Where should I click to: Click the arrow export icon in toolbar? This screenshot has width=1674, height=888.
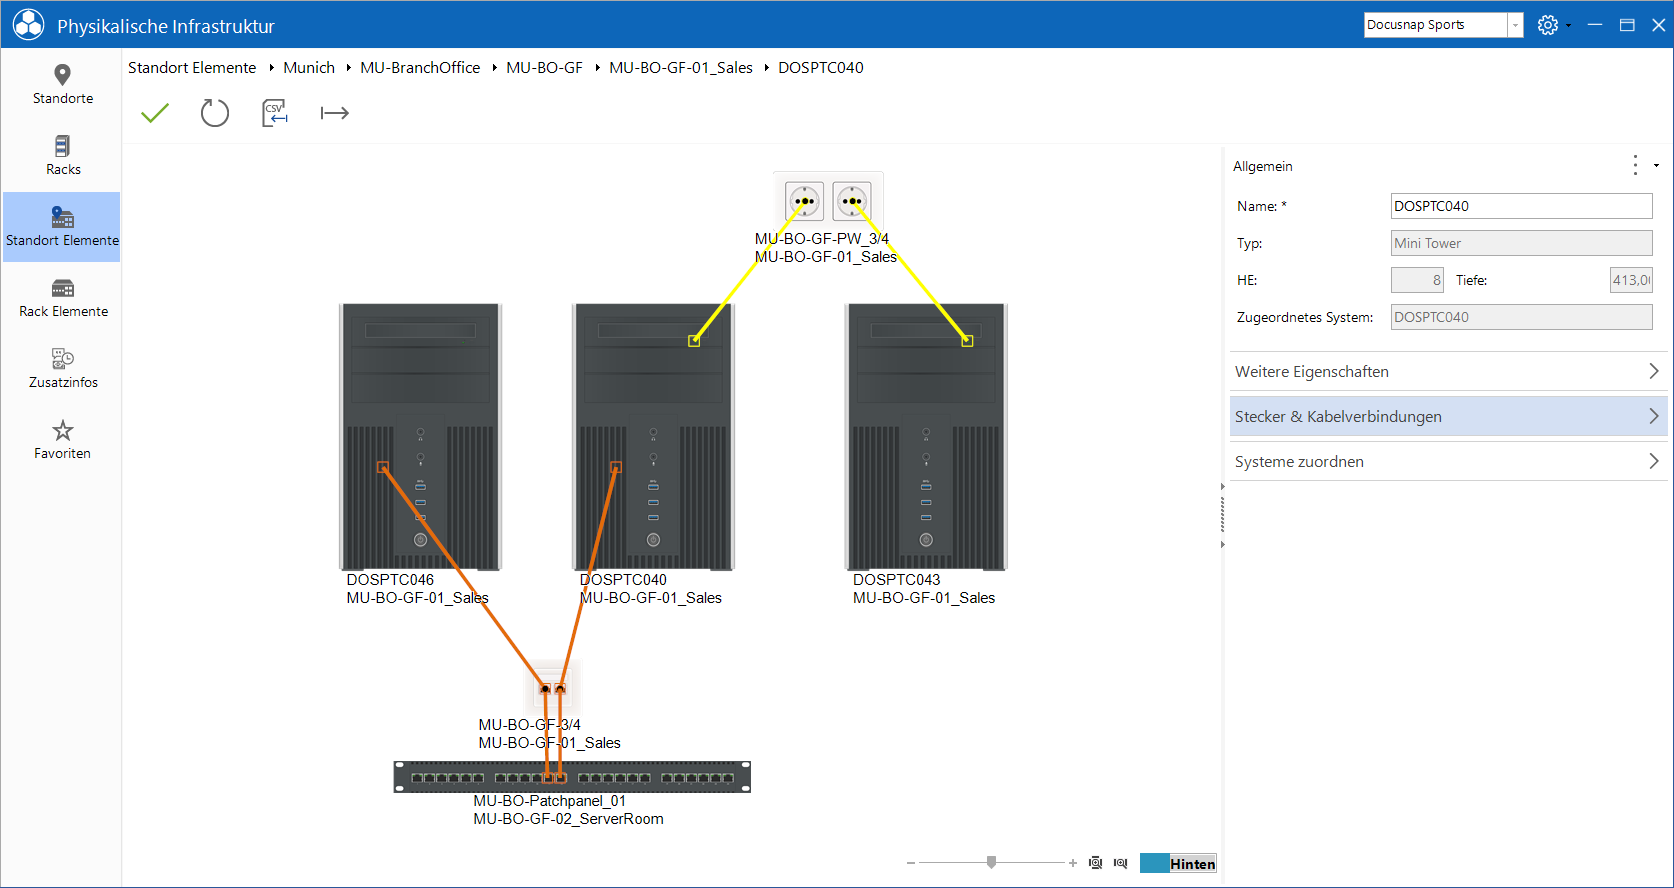click(335, 113)
